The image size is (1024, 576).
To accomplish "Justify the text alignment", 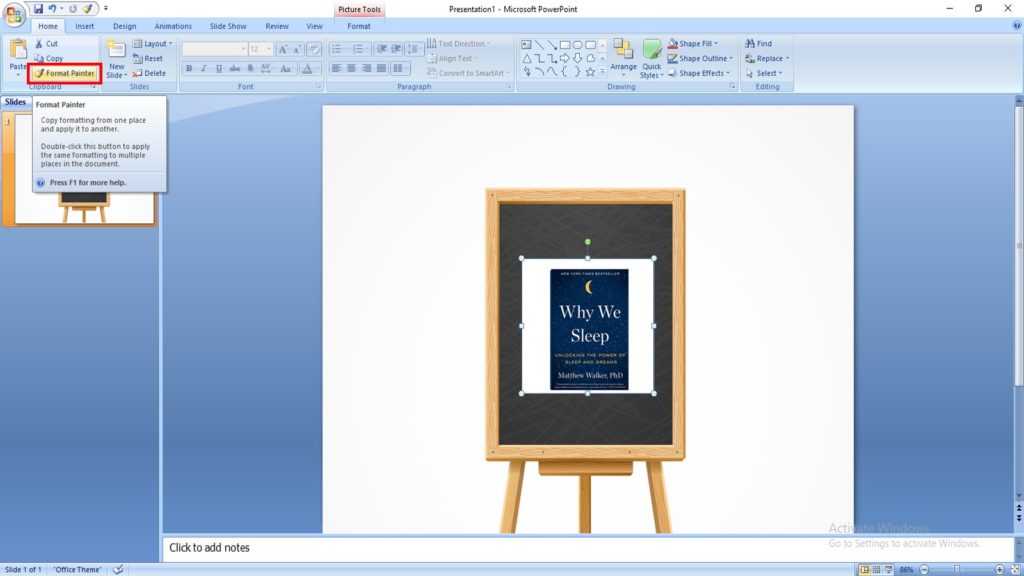I will 381,69.
